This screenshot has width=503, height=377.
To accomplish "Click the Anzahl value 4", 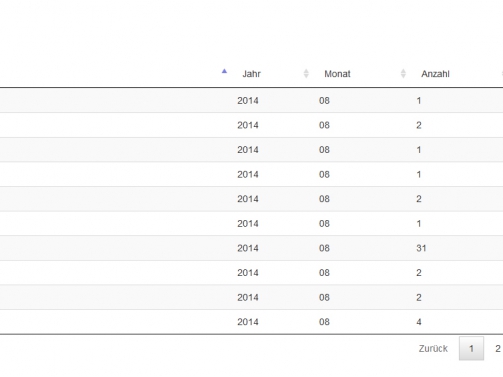I will (419, 322).
